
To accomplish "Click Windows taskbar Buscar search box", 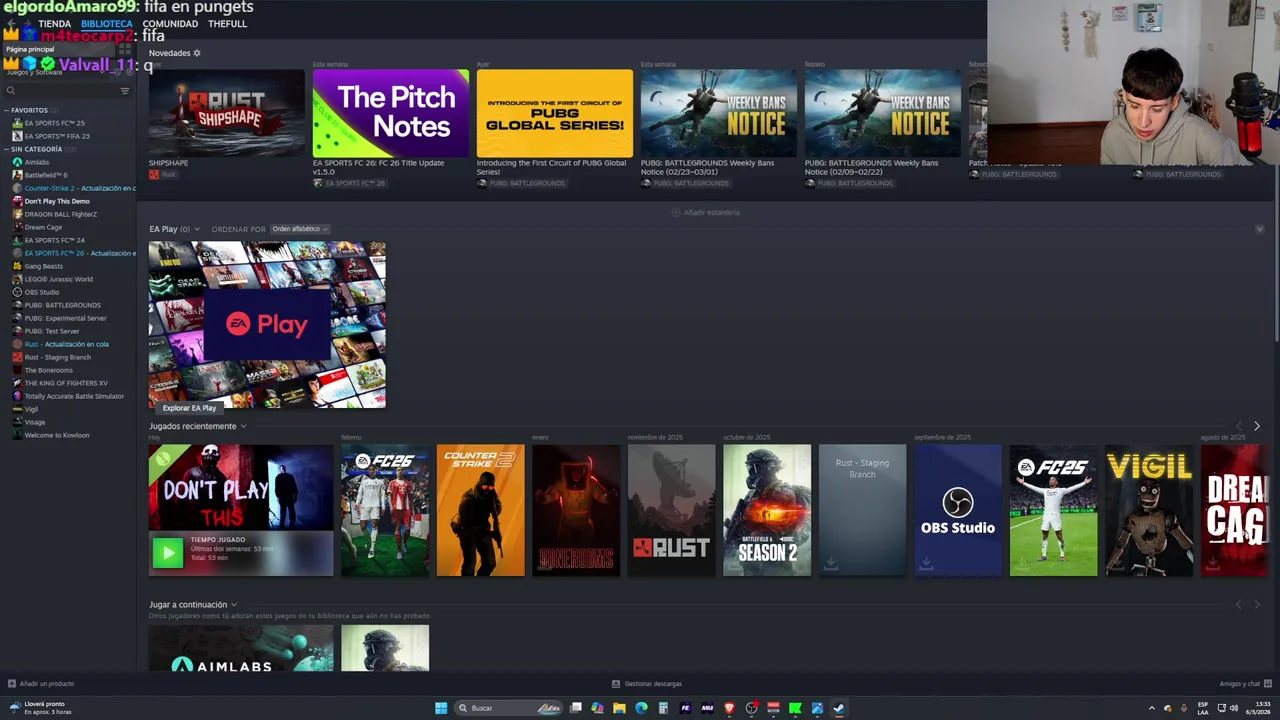I will [x=509, y=708].
